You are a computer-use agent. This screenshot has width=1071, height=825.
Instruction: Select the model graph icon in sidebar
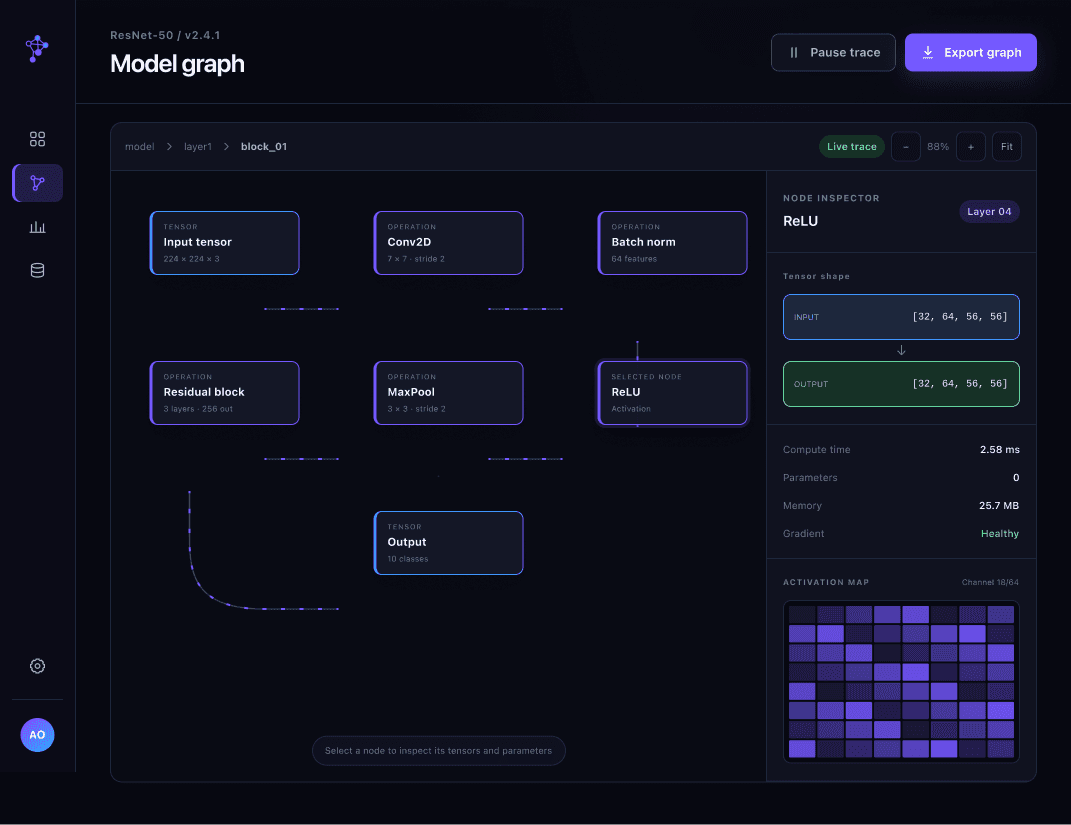click(x=38, y=183)
